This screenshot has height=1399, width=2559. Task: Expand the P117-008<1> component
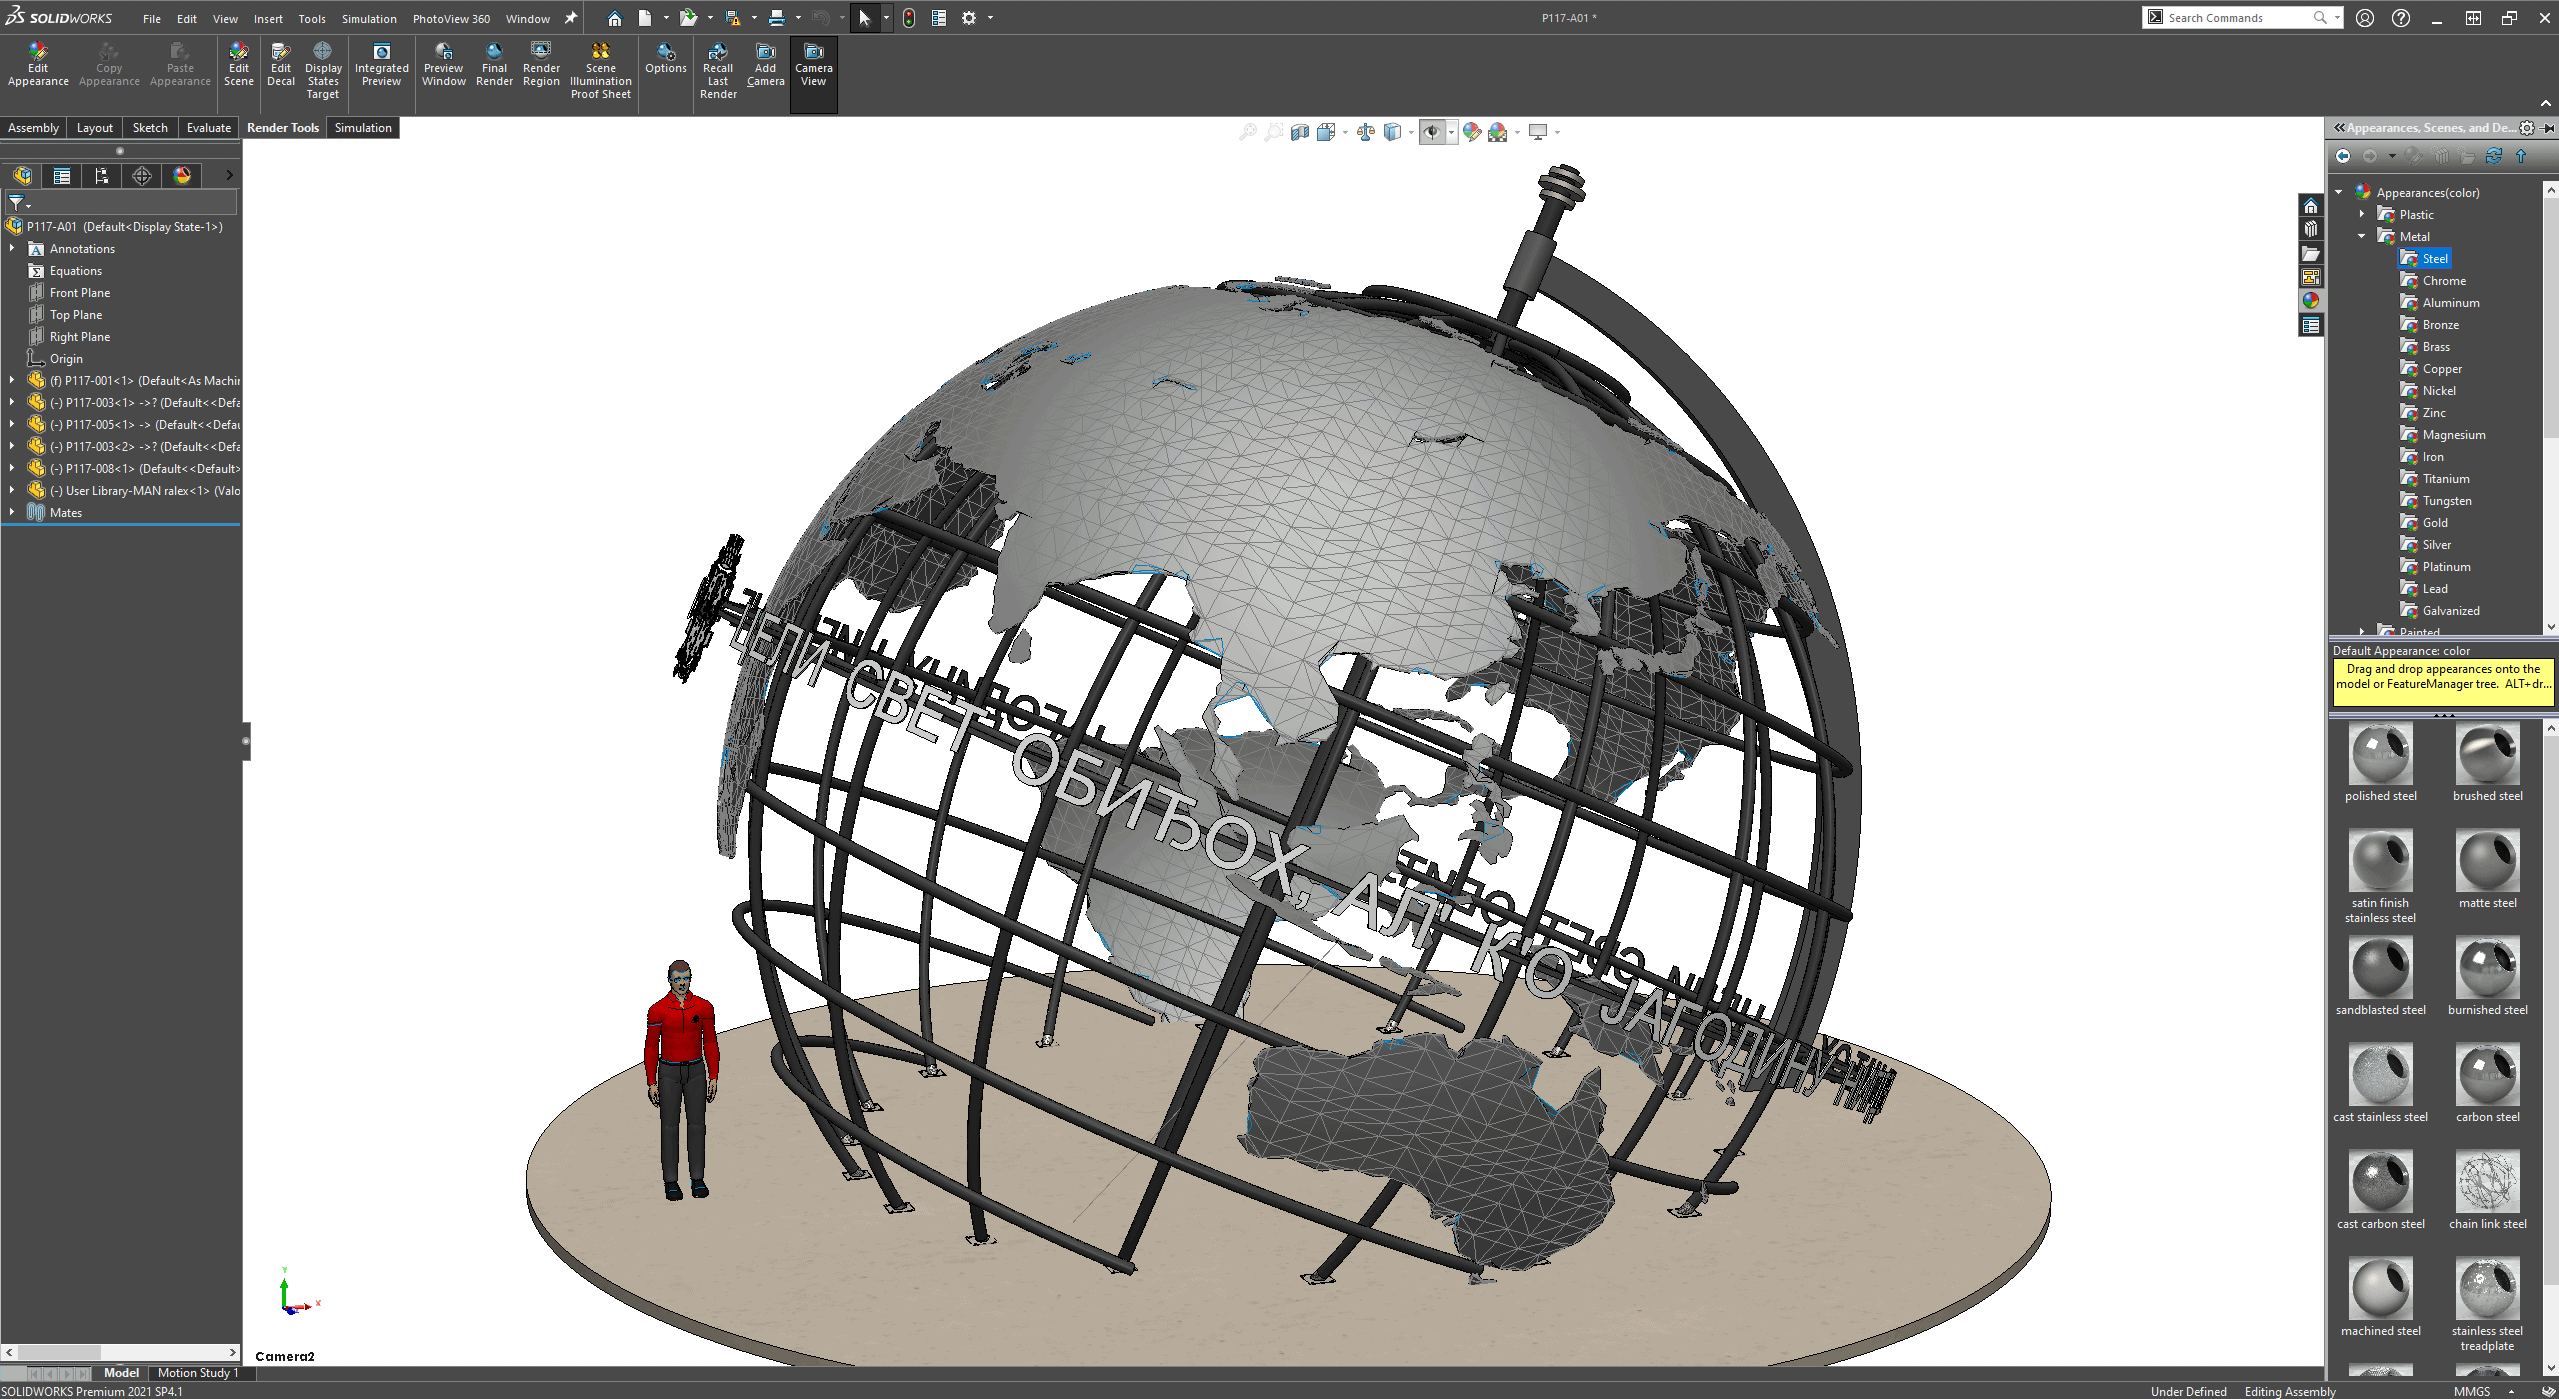pos(12,468)
